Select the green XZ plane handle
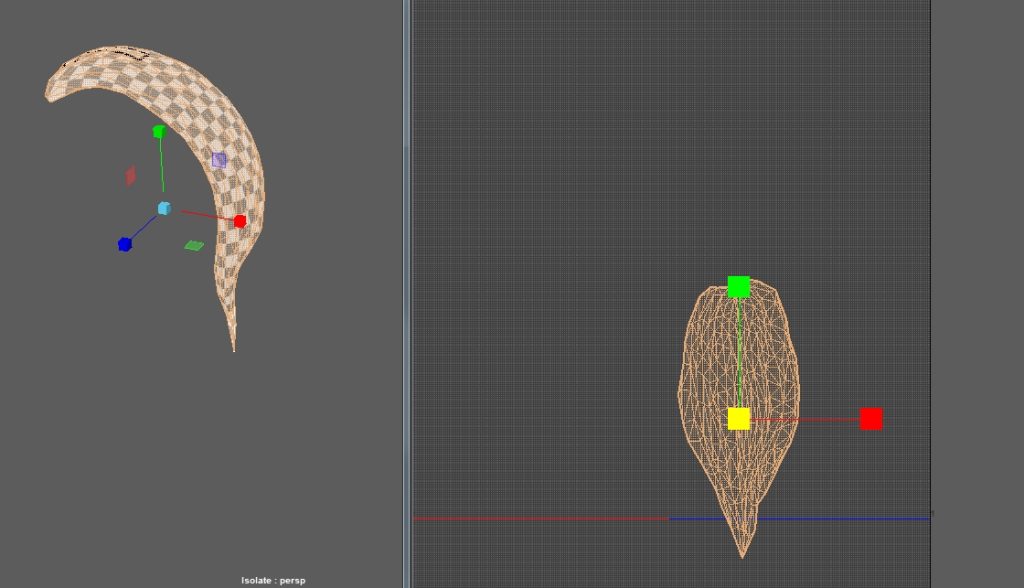 click(194, 246)
